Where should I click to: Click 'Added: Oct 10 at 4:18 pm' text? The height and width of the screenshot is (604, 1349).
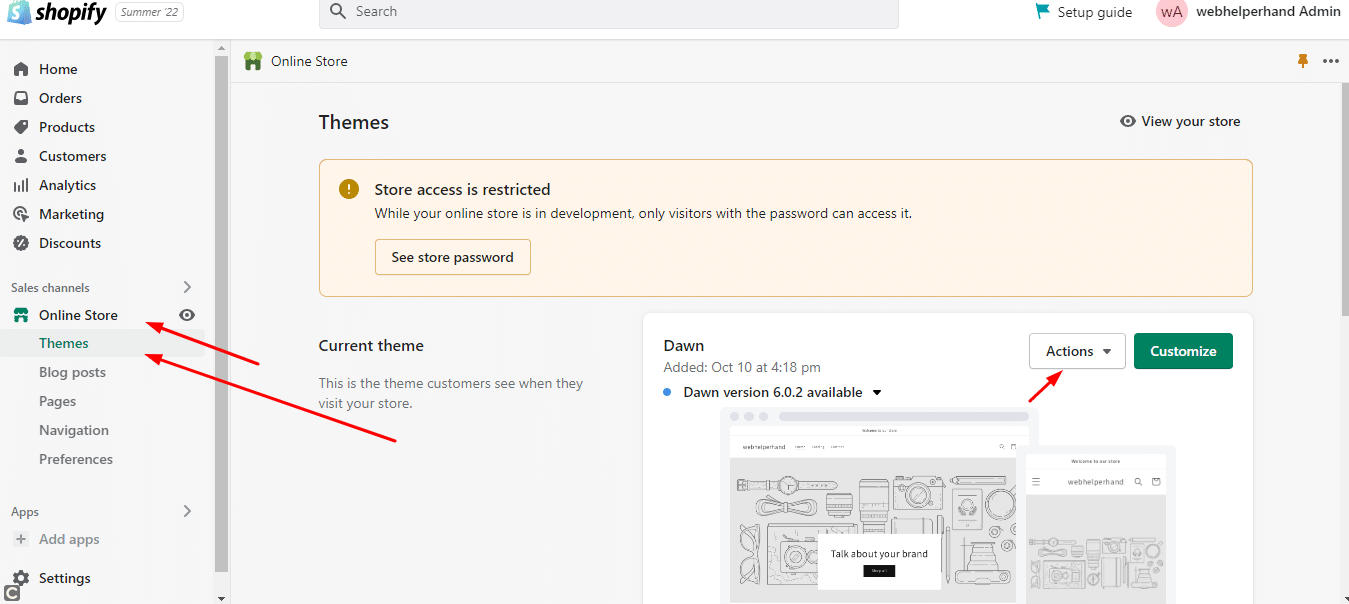742,367
